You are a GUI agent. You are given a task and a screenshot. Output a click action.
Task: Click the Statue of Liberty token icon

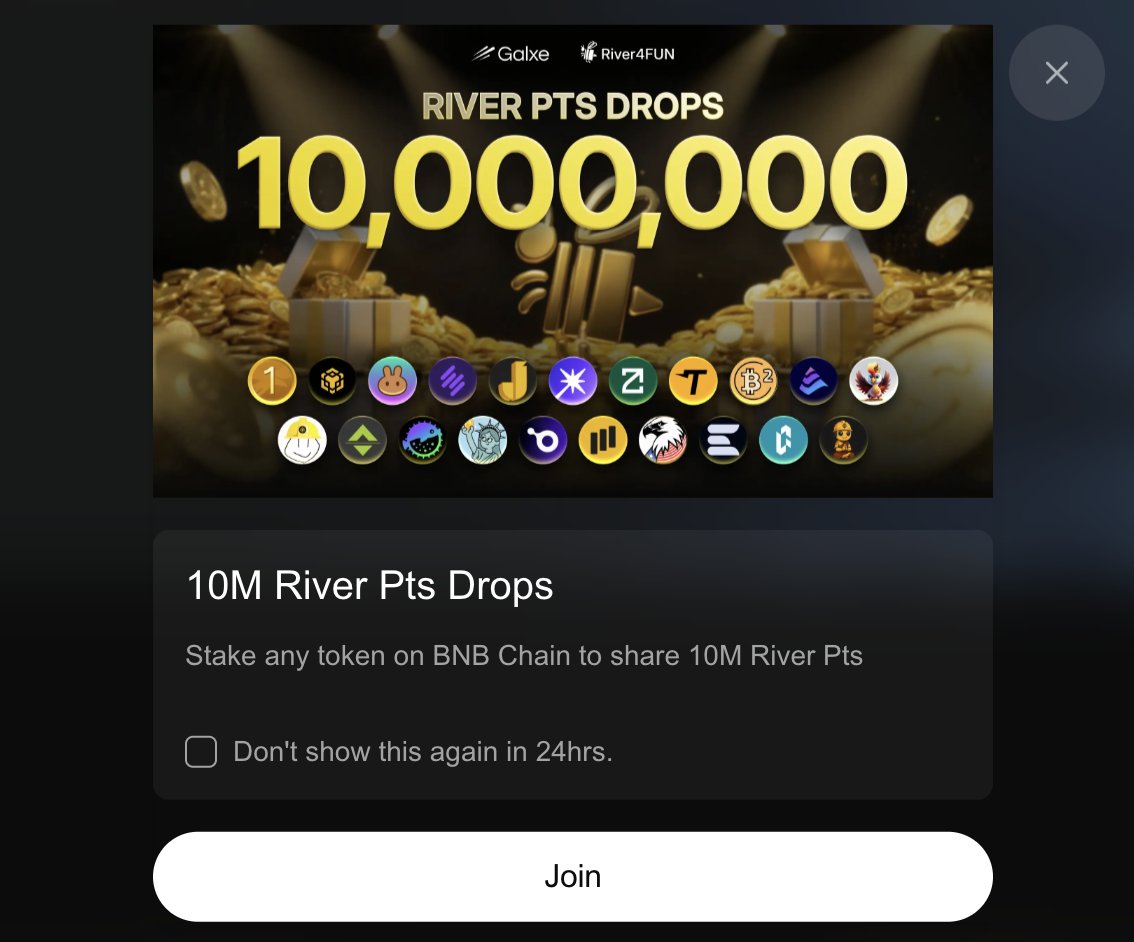(482, 440)
